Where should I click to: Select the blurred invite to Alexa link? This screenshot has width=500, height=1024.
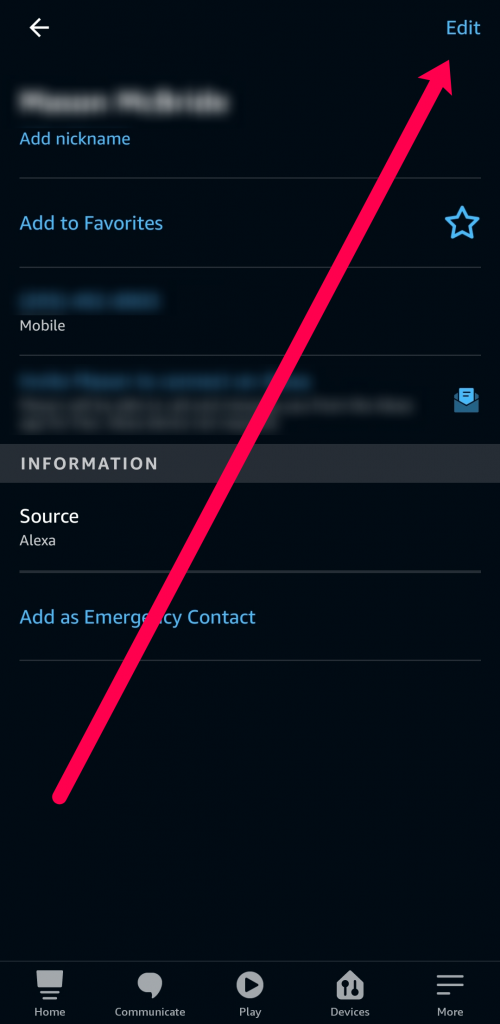[x=164, y=381]
